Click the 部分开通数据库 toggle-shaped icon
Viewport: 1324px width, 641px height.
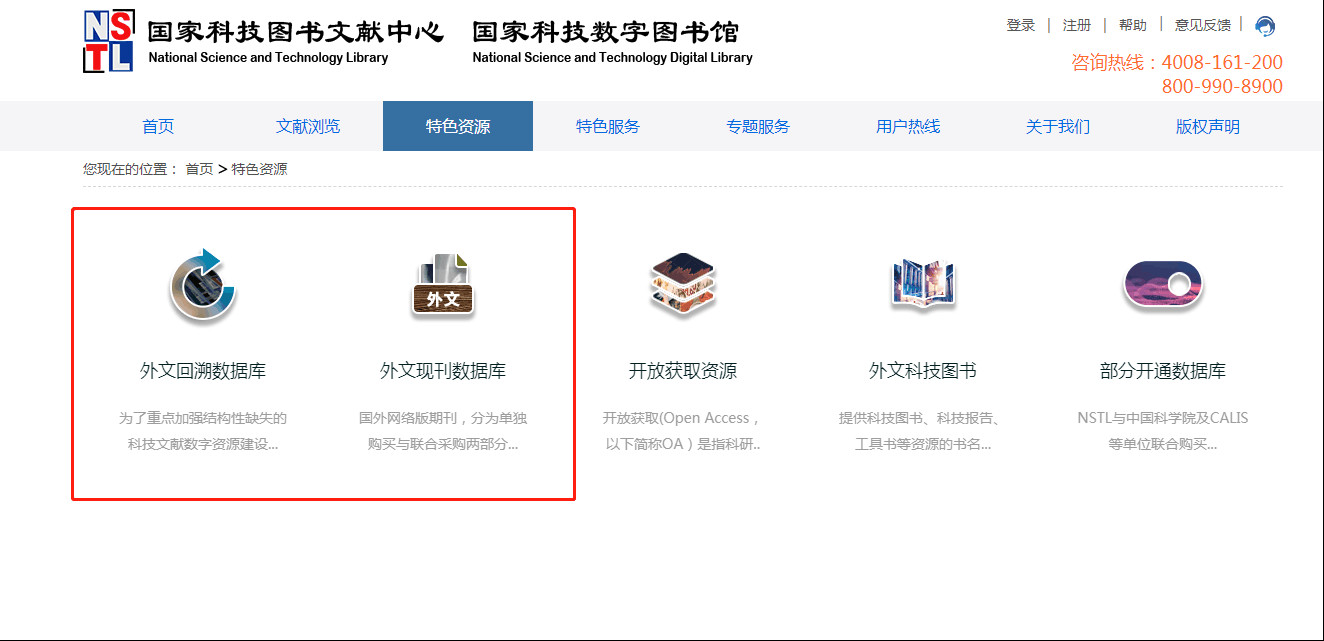pos(1162,285)
